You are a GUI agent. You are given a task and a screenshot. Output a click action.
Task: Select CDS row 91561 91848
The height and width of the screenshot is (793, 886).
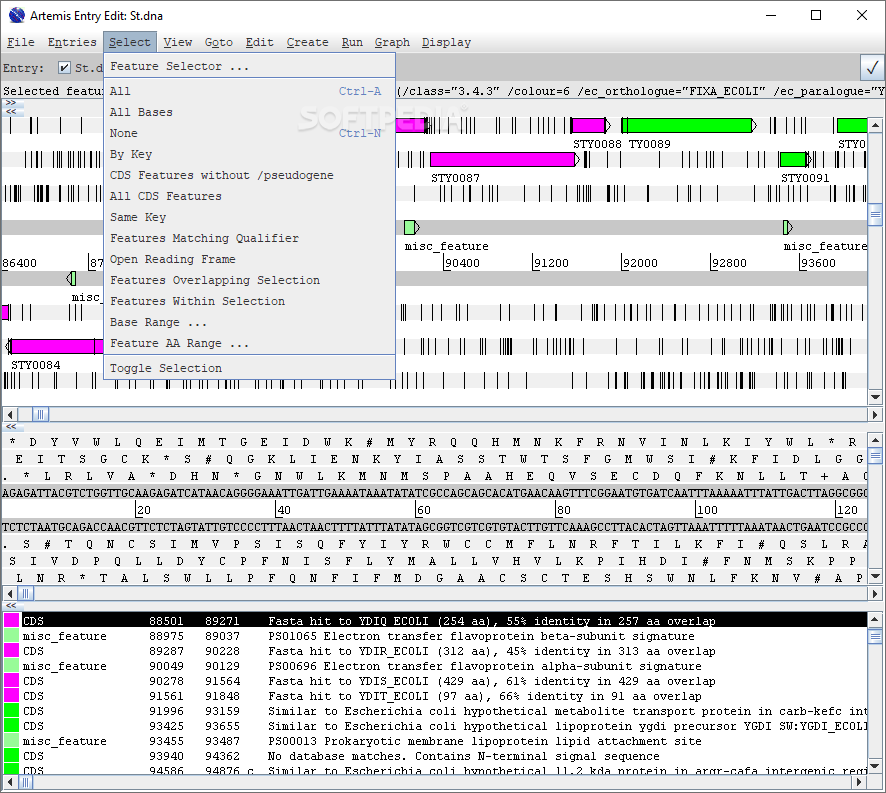click(x=435, y=696)
